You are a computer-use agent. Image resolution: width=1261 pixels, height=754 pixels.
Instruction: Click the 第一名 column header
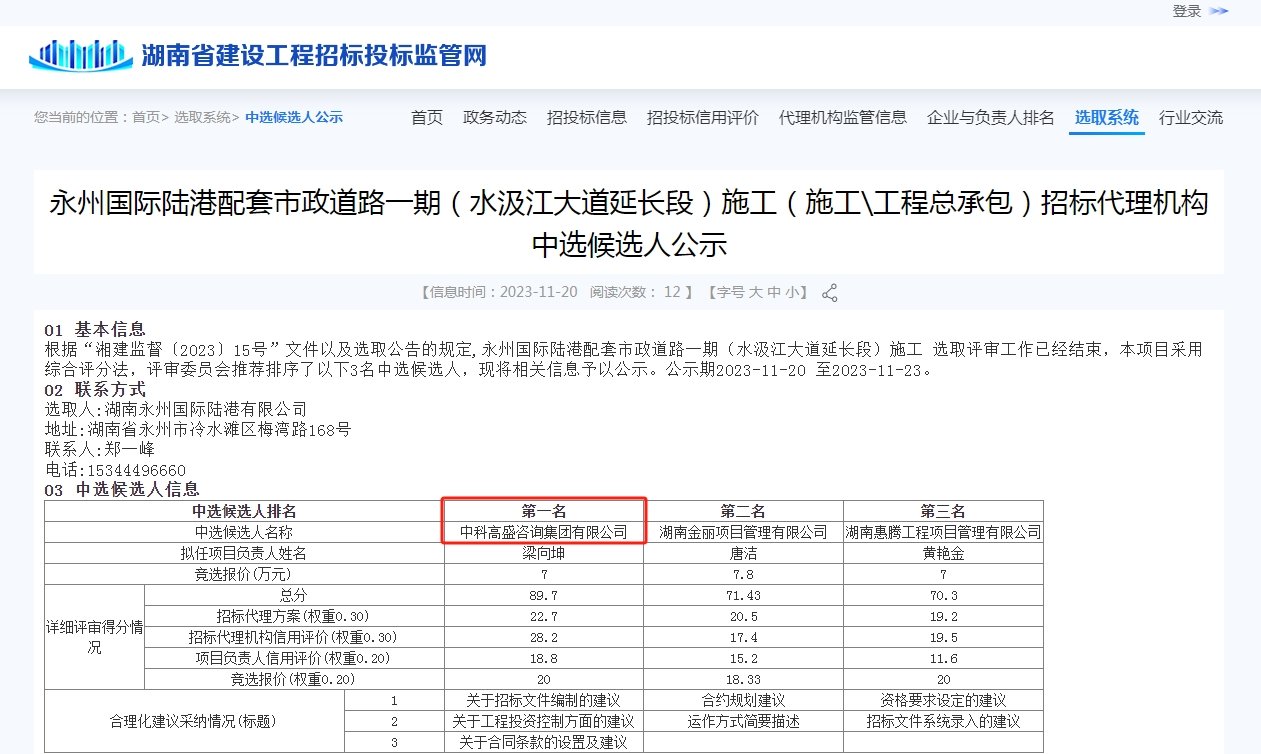544,511
